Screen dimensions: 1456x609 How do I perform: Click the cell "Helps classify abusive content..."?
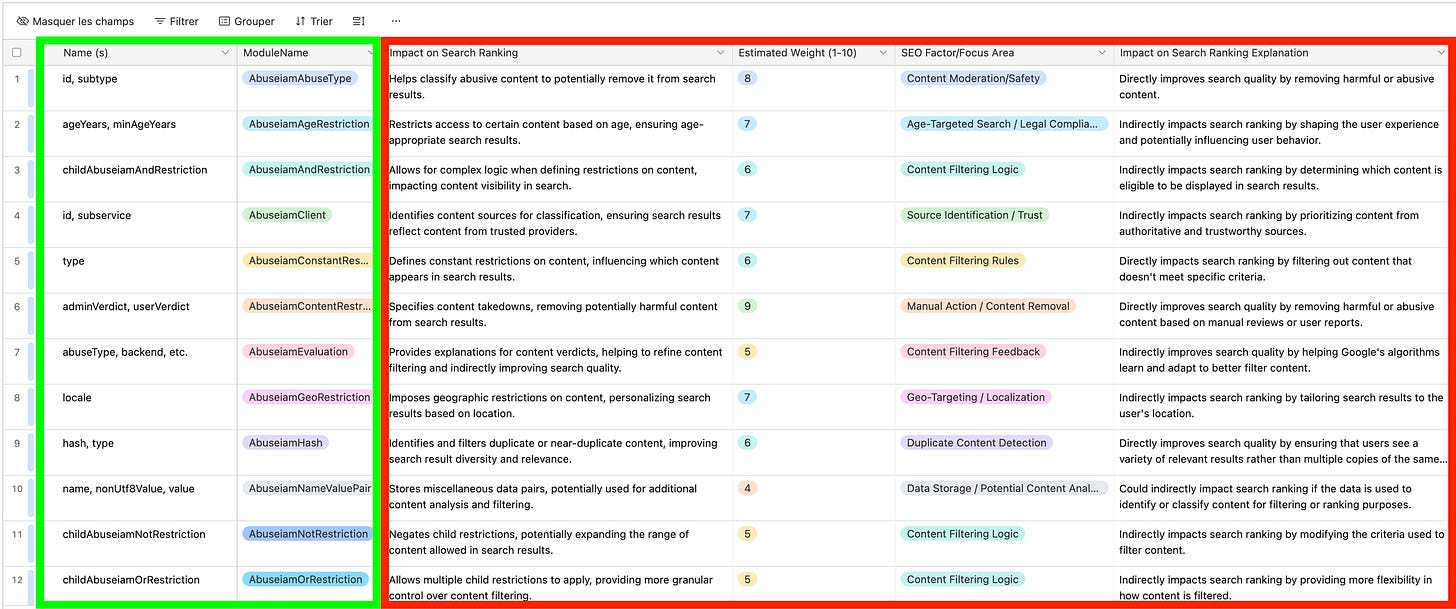click(x=557, y=88)
